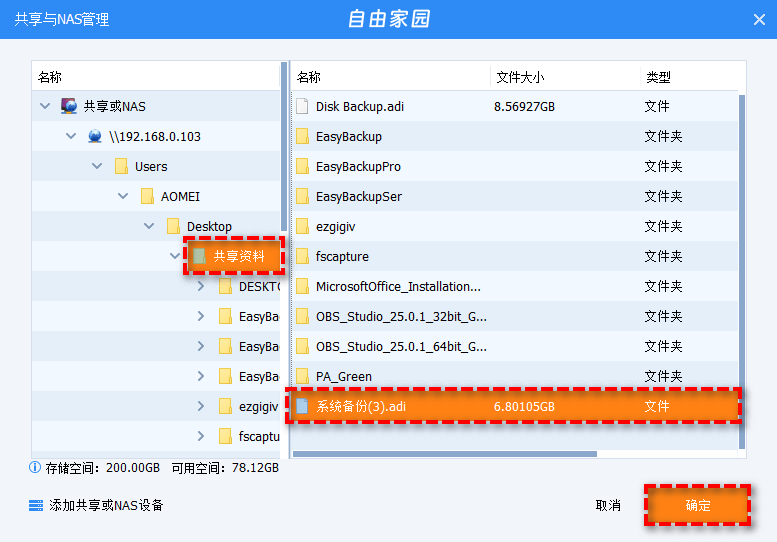Click the fscapture folder icon in file list
The height and width of the screenshot is (542, 777).
point(302,256)
